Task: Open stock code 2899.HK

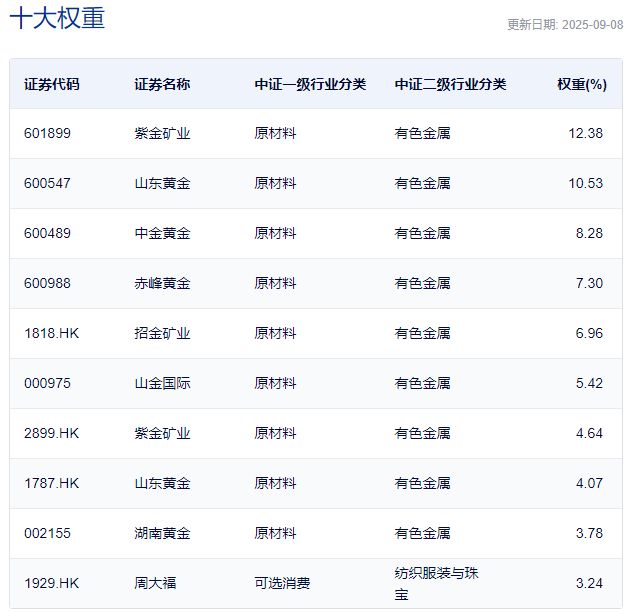Action: (x=51, y=433)
